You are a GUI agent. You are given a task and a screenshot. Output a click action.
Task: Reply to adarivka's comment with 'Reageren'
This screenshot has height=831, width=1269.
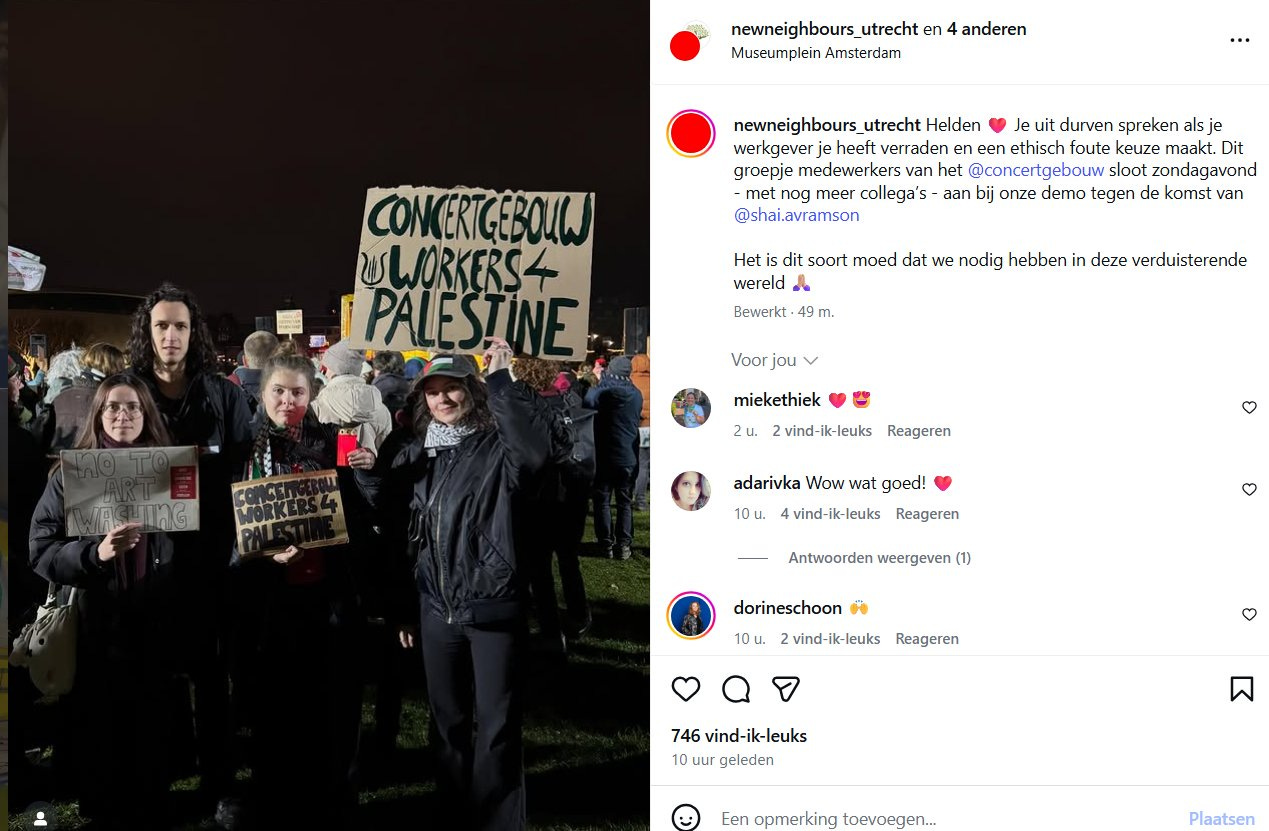point(927,514)
